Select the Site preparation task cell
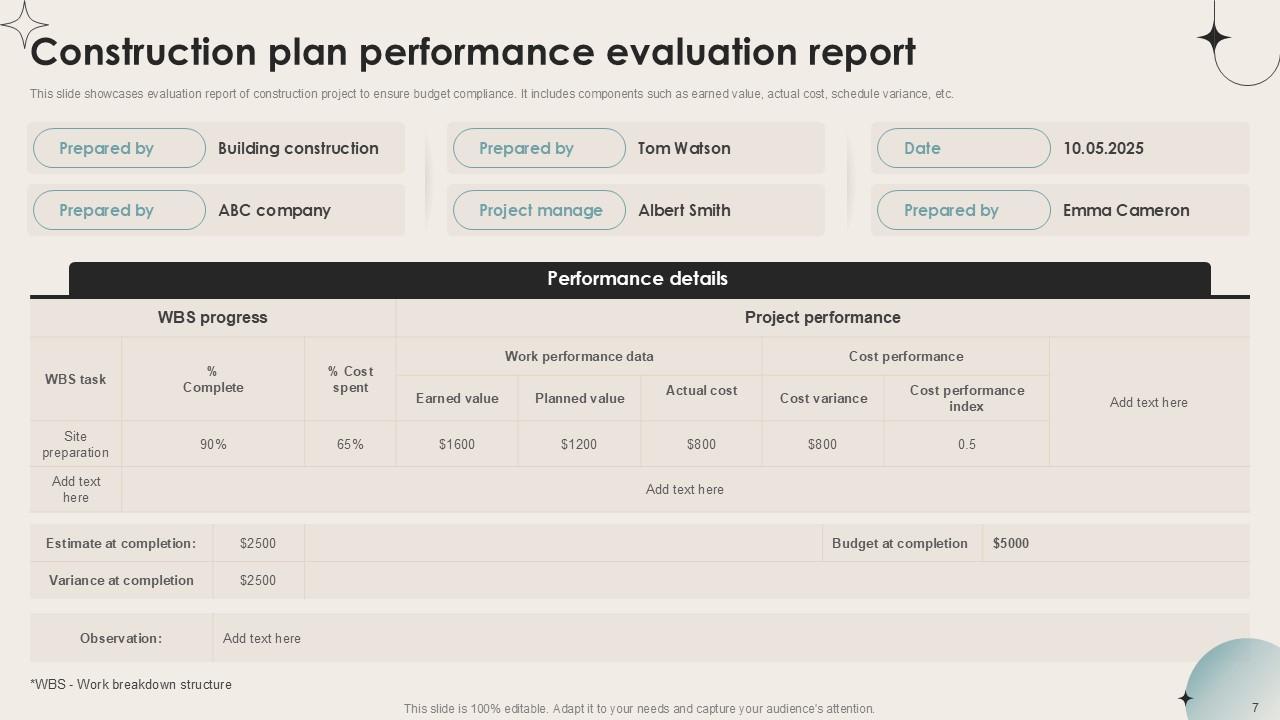This screenshot has height=720, width=1280. coord(76,444)
